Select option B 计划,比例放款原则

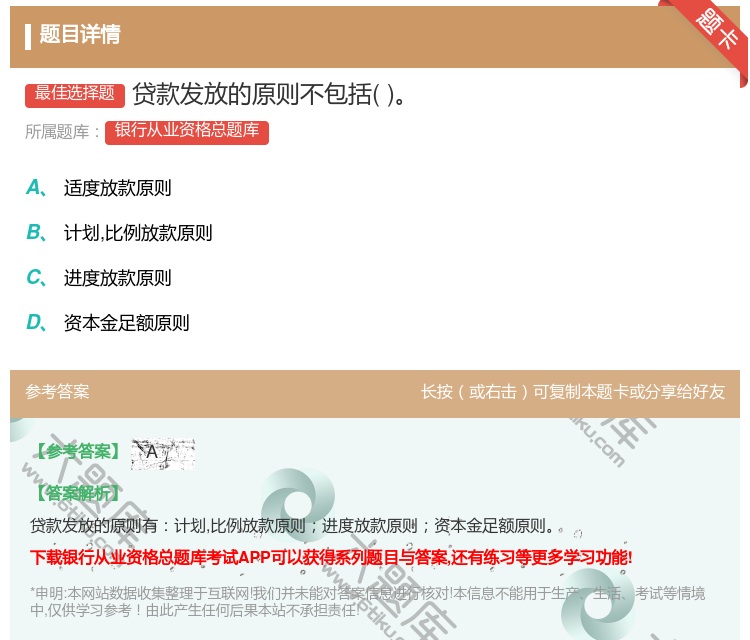(x=138, y=233)
